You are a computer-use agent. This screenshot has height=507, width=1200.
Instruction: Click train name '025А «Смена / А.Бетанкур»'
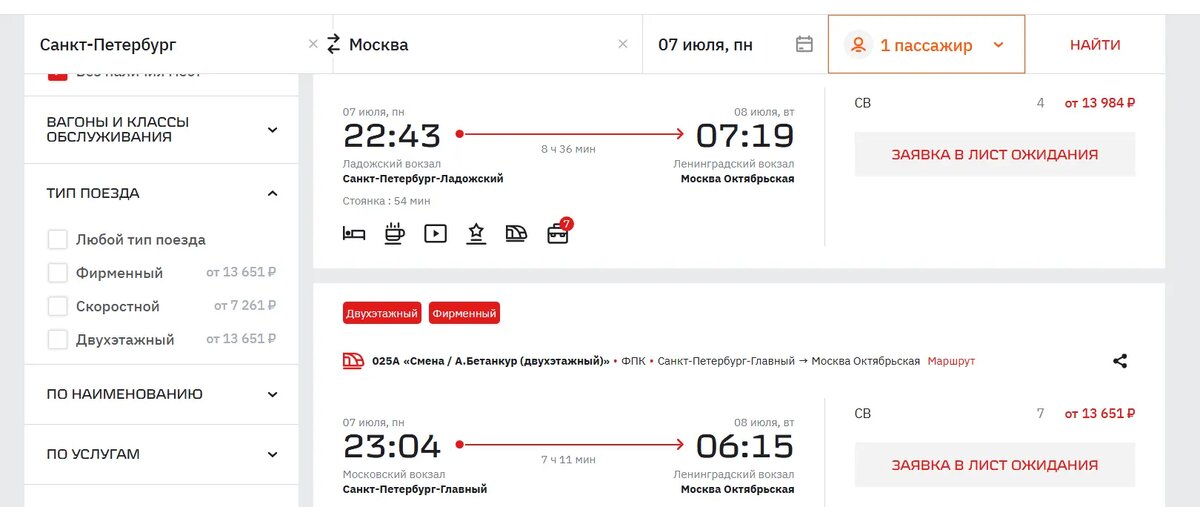491,361
